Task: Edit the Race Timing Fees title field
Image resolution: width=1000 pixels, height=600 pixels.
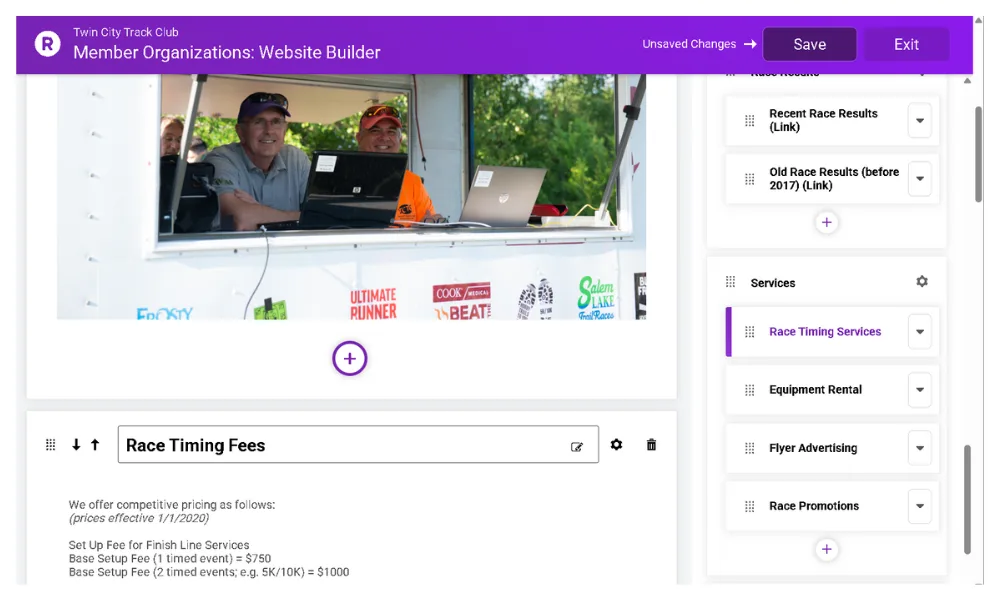Action: (x=358, y=444)
